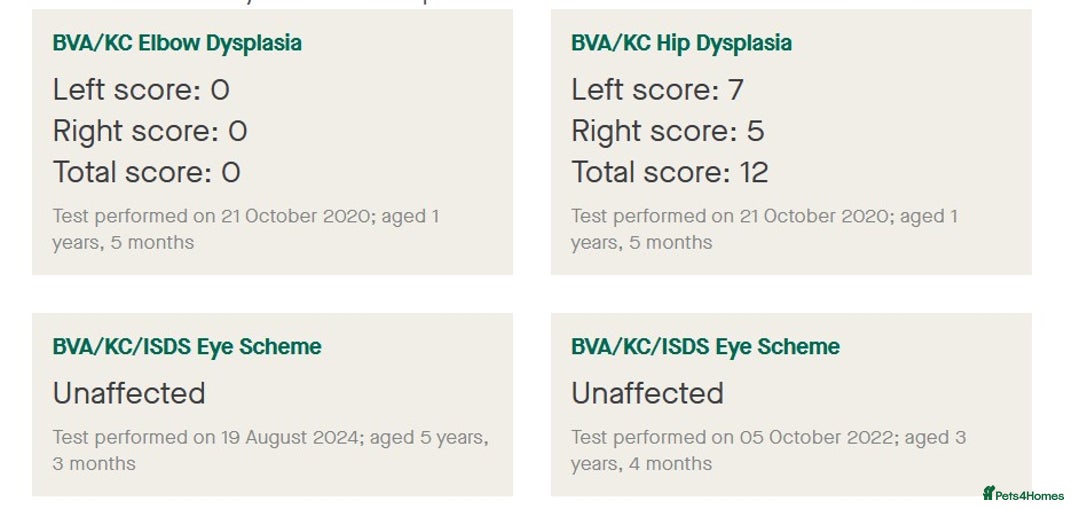1080x509 pixels.
Task: Click the hip Right score: 5 text
Action: [x=667, y=131]
